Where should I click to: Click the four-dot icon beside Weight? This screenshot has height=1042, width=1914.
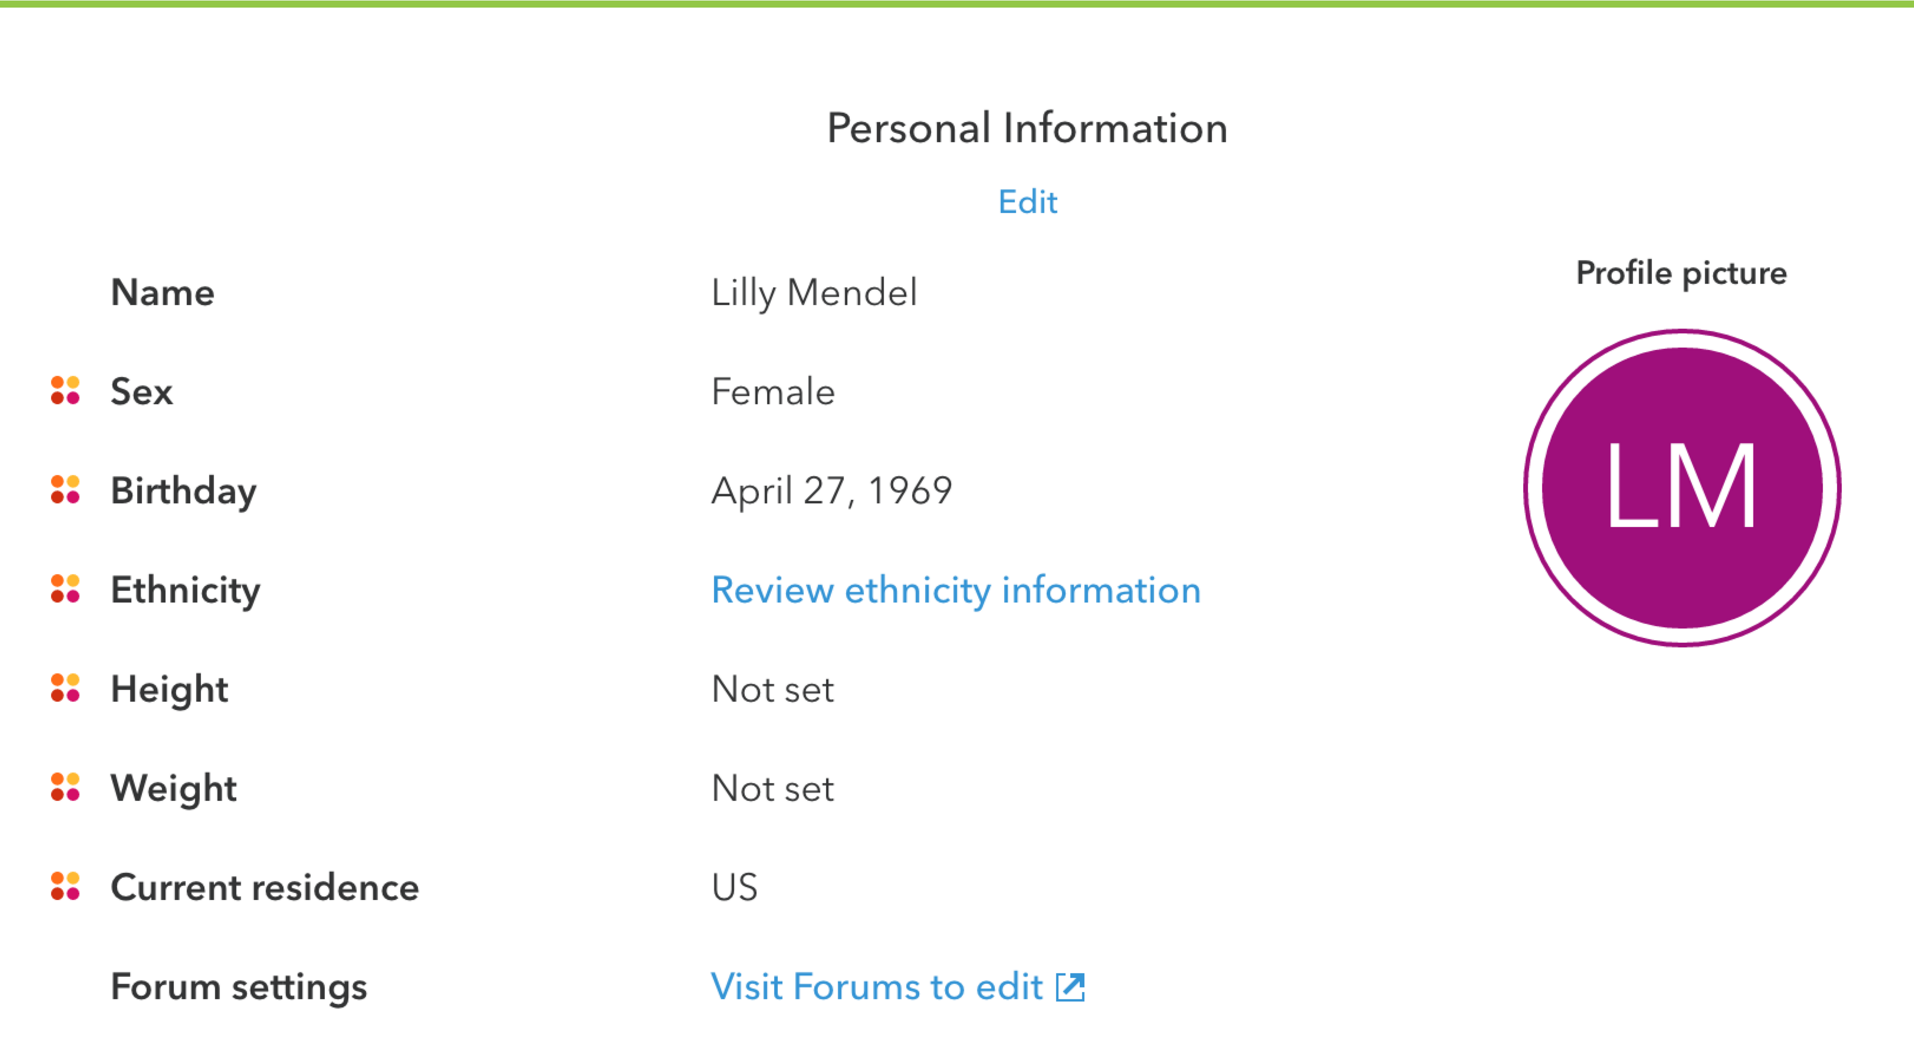(x=65, y=787)
